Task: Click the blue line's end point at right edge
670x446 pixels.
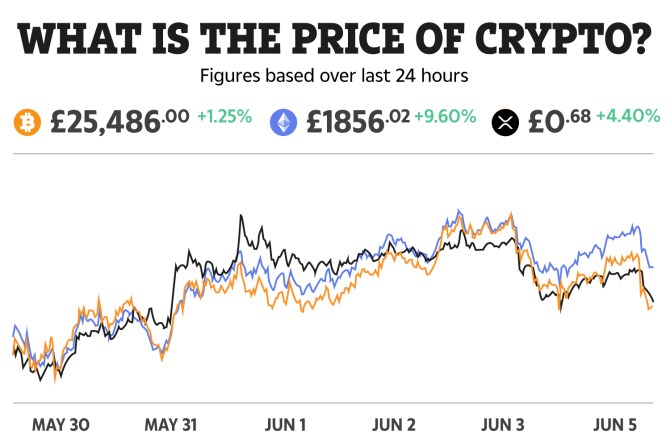Action: 652,267
